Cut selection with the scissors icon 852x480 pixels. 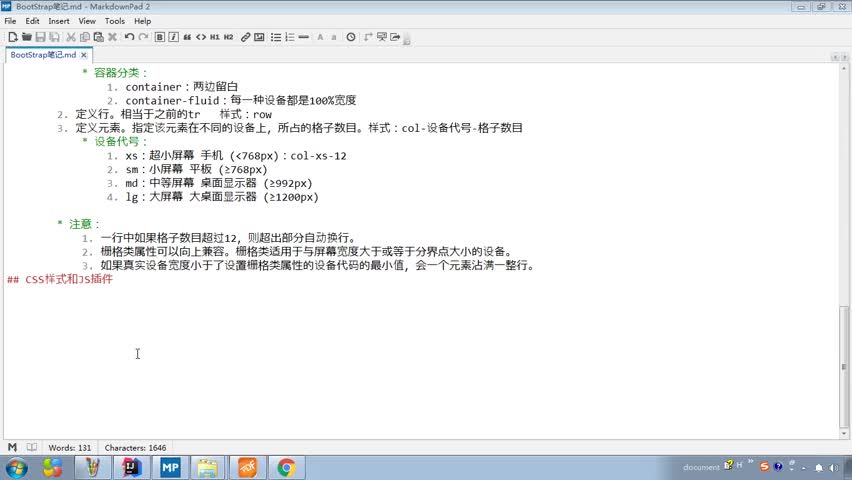71,37
